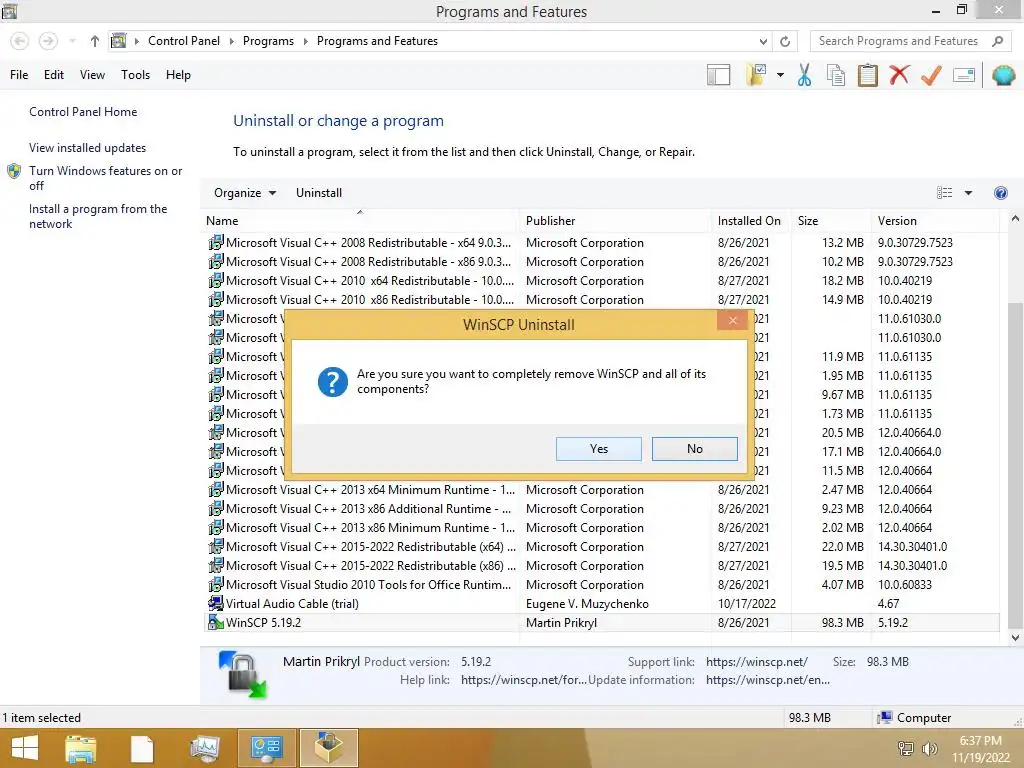Click the Copy toolbar icon
Viewport: 1024px width, 768px height.
click(835, 75)
